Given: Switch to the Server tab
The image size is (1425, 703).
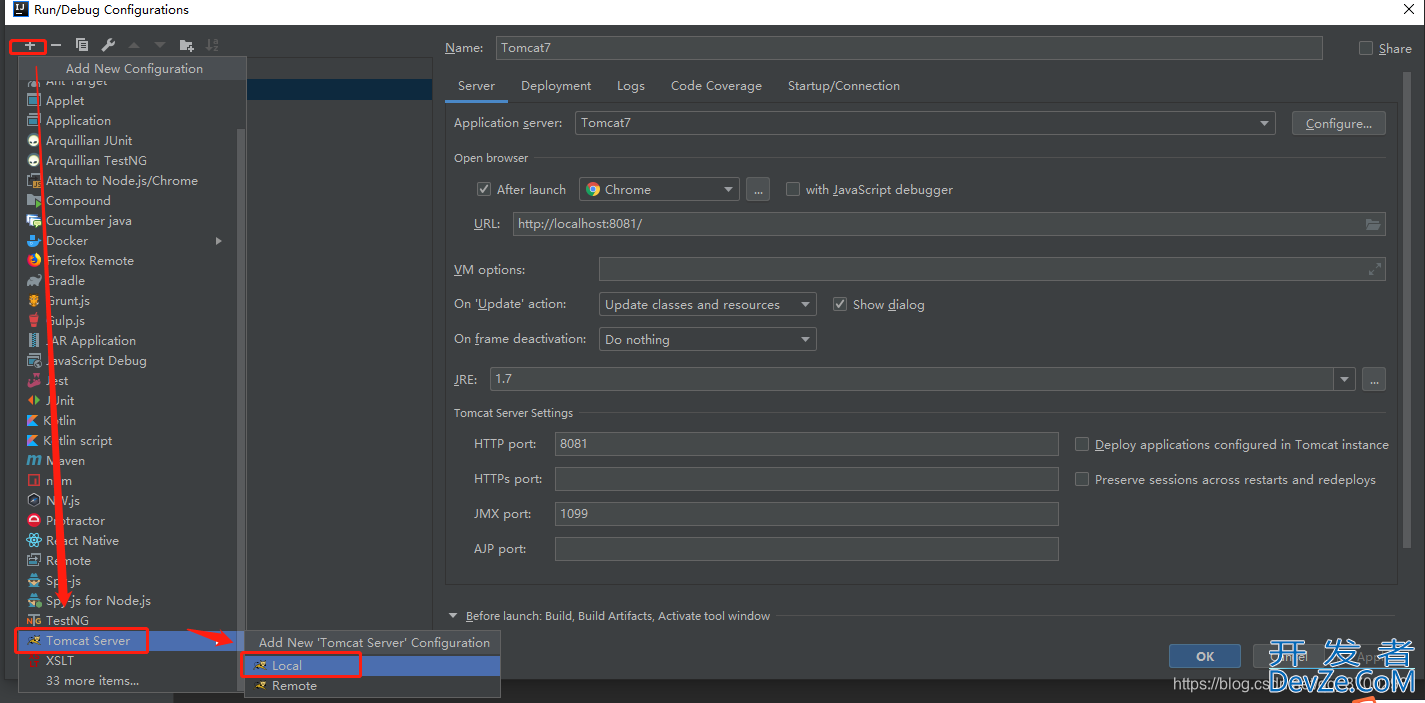Looking at the screenshot, I should (476, 86).
